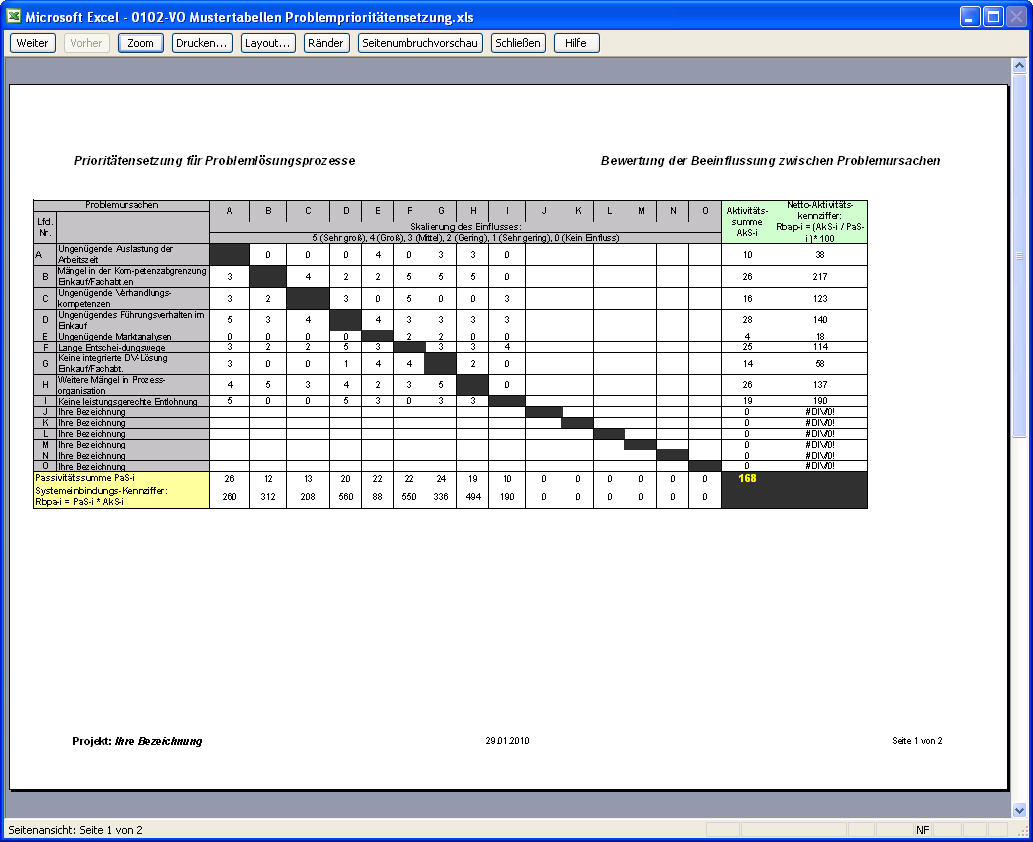Click column header A in table
This screenshot has height=842, width=1033.
(x=229, y=211)
